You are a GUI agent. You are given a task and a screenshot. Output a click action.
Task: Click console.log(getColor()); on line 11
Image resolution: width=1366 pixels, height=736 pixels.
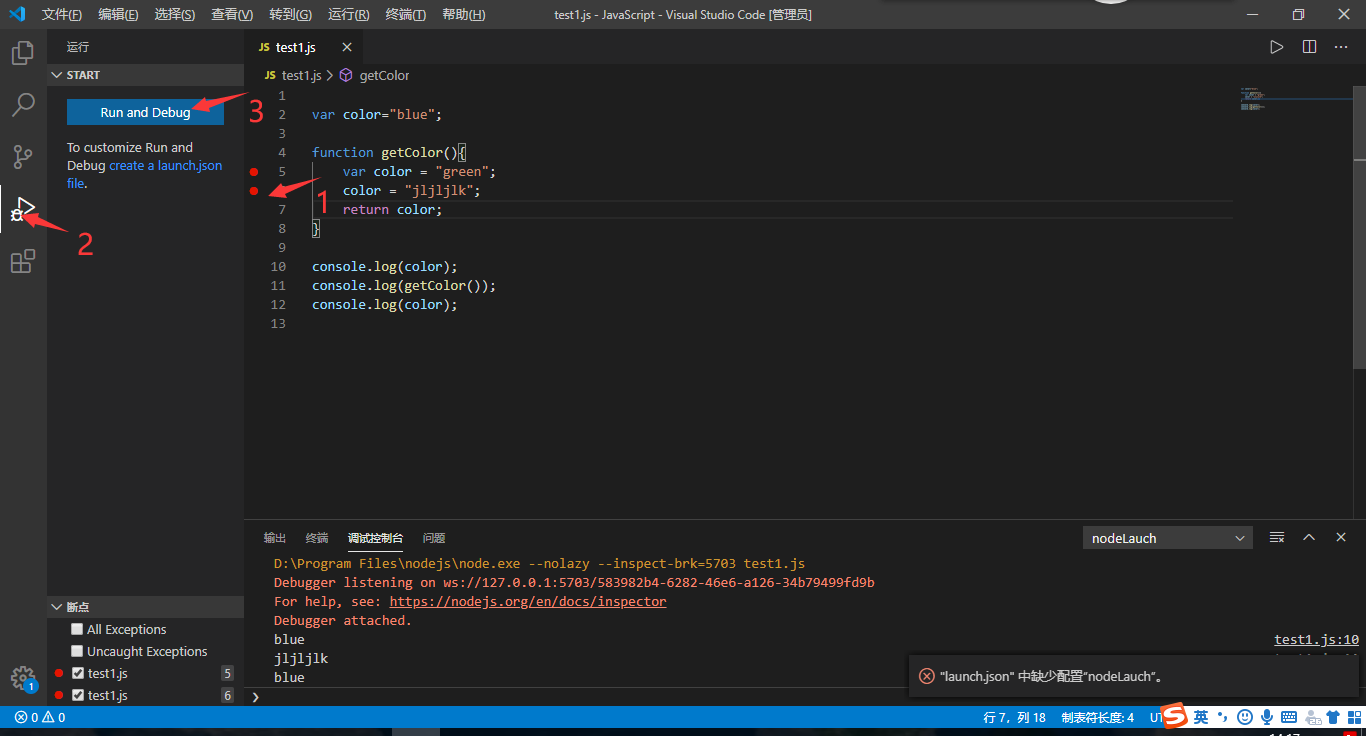[404, 286]
